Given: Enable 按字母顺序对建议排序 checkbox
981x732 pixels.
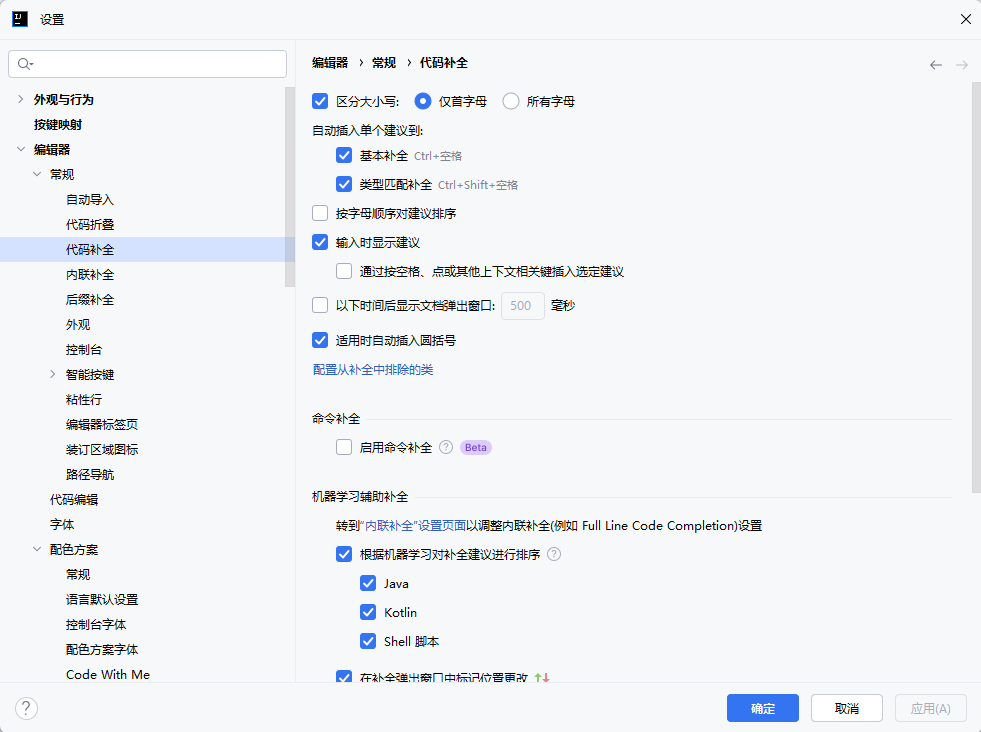Looking at the screenshot, I should tap(321, 213).
